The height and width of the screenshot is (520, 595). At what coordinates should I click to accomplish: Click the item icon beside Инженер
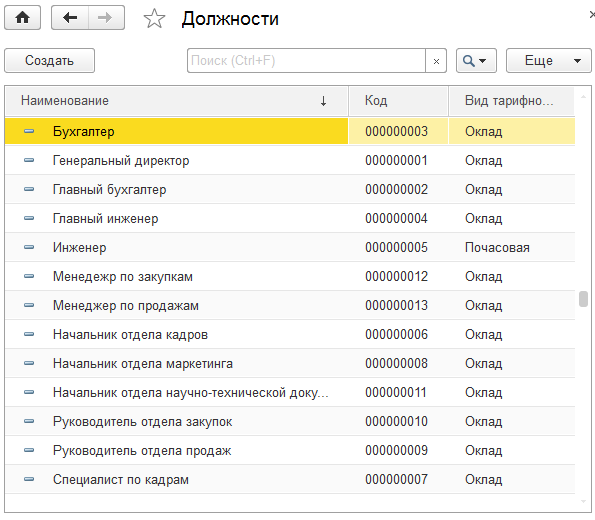[29, 247]
